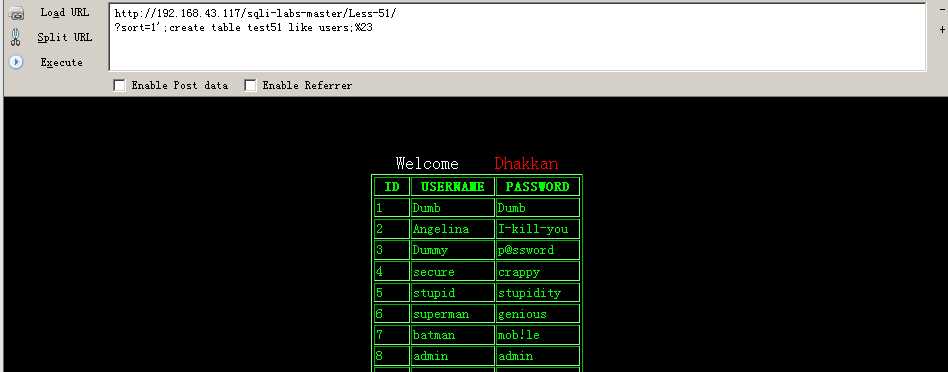Click the PASSWORD column header
The width and height of the screenshot is (948, 372).
click(537, 186)
